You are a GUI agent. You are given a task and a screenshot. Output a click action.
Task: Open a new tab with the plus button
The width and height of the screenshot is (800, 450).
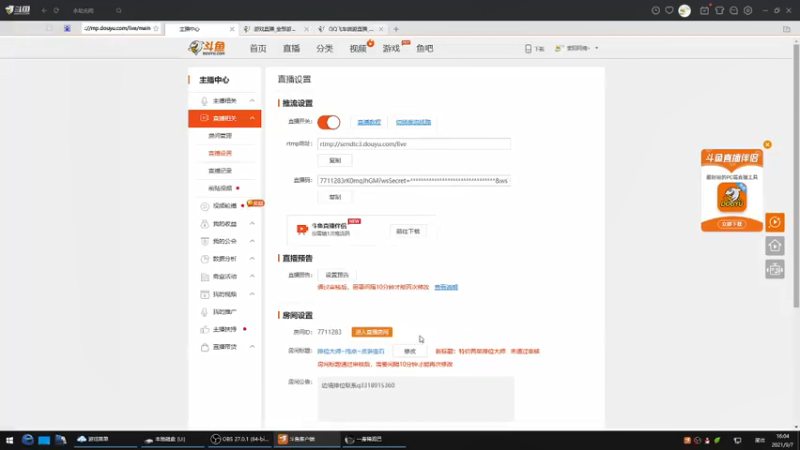(x=396, y=29)
